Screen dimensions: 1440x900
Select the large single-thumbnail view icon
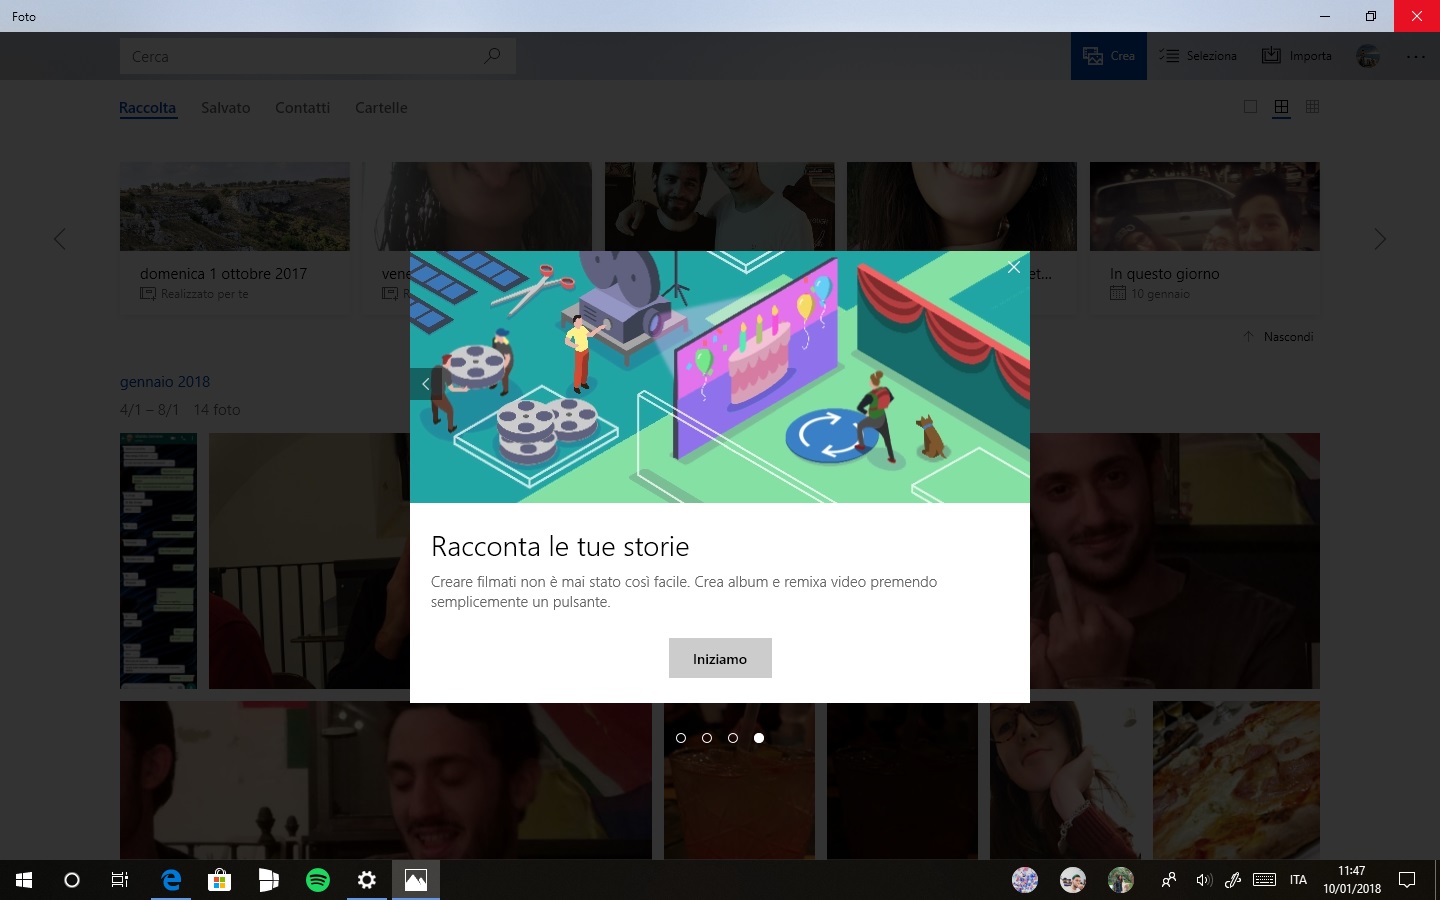pos(1250,107)
